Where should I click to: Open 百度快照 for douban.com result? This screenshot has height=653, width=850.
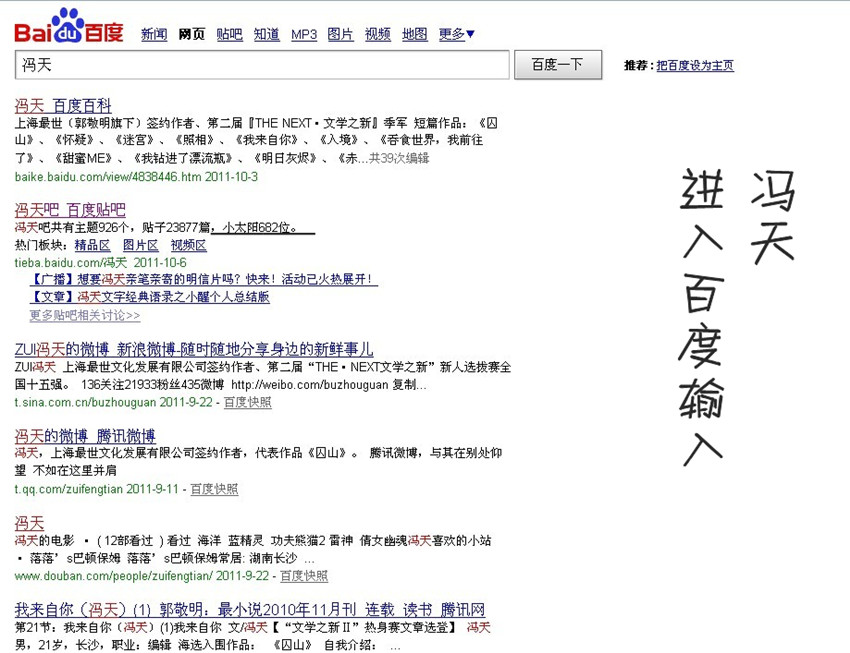click(x=304, y=576)
